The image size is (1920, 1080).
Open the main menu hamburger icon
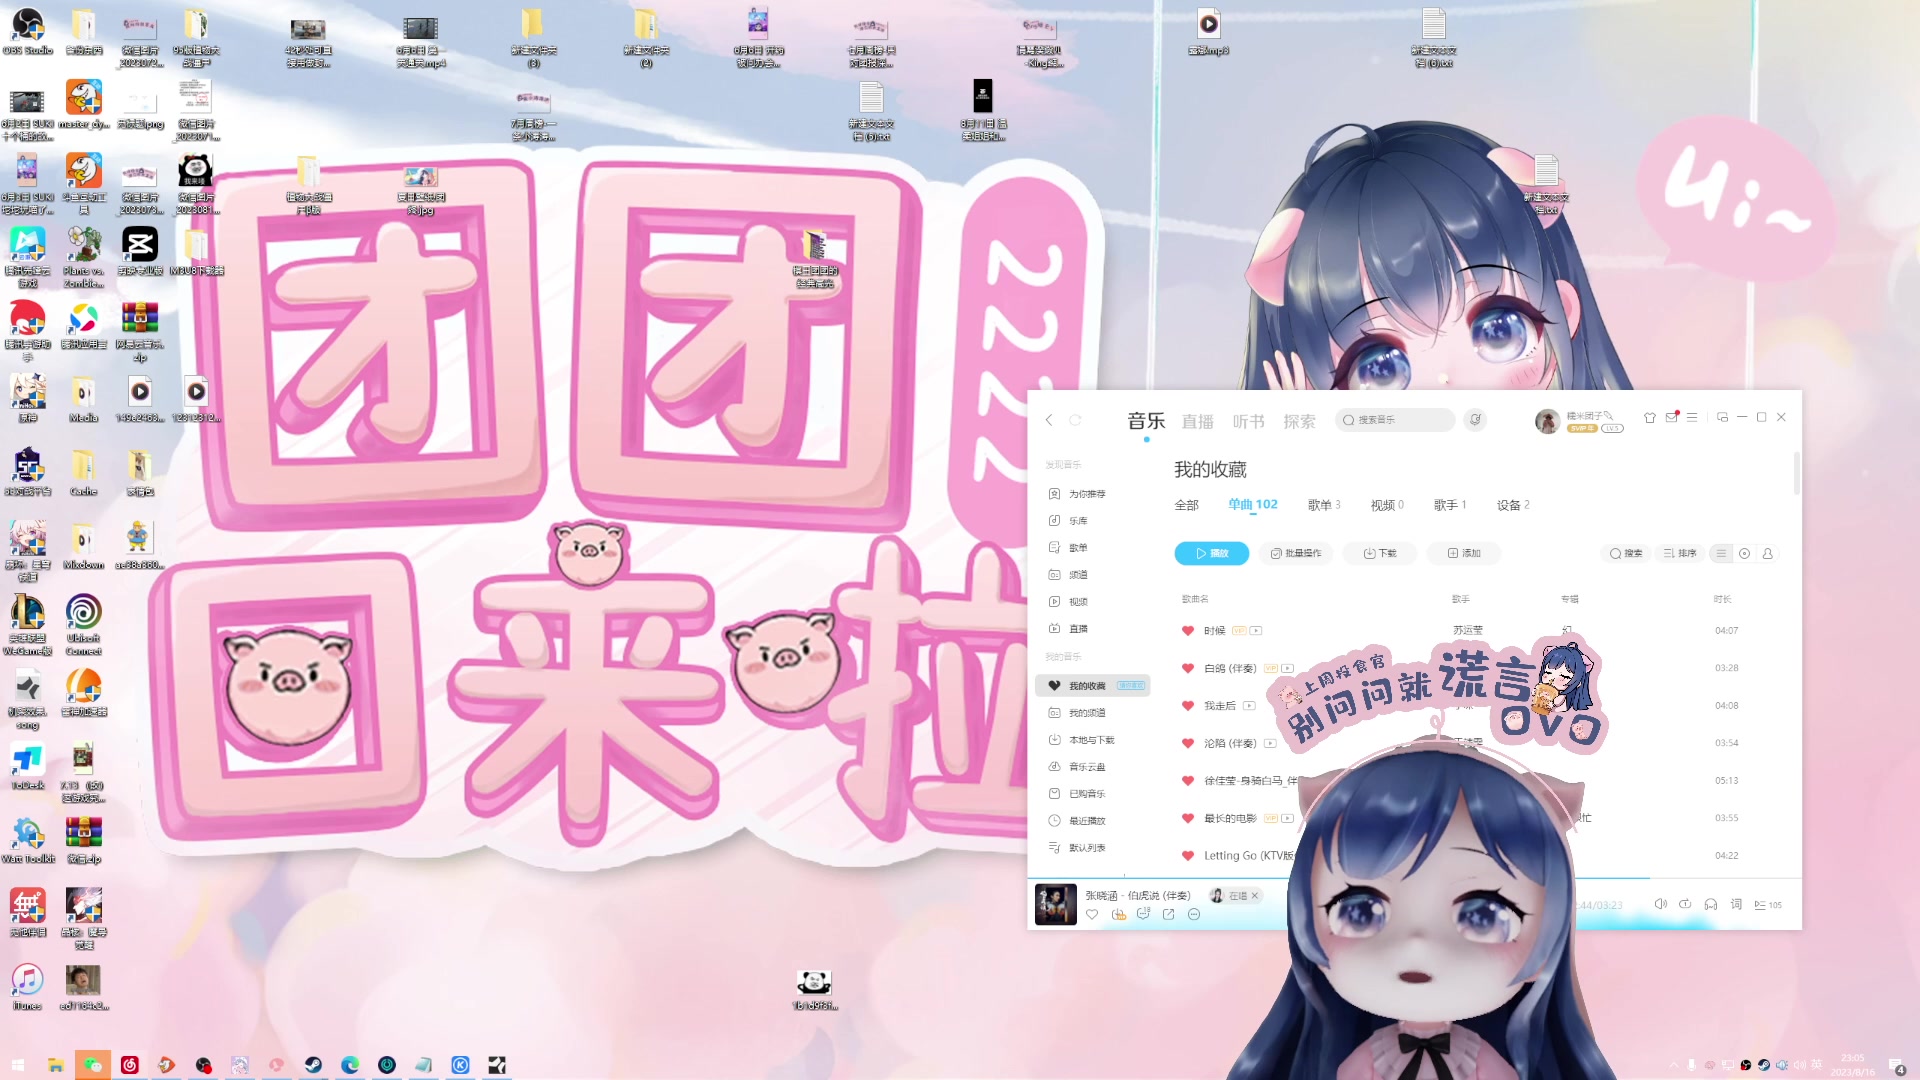[1692, 418]
